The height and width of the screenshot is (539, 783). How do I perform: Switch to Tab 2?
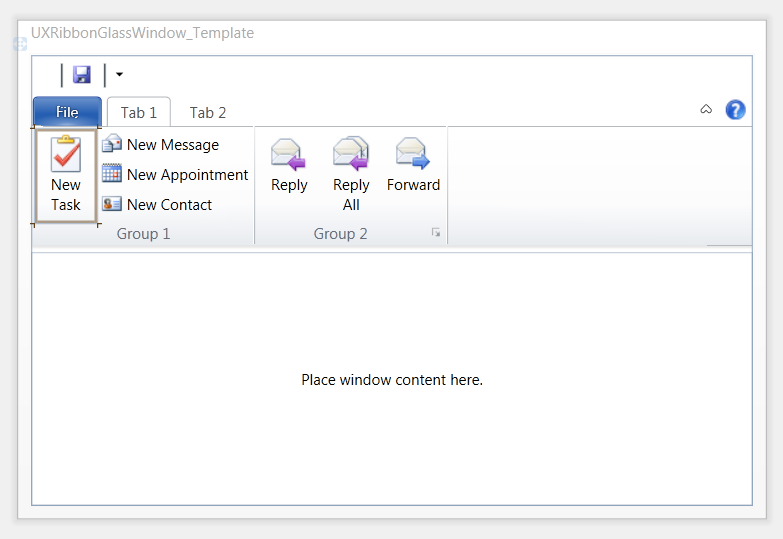click(208, 112)
